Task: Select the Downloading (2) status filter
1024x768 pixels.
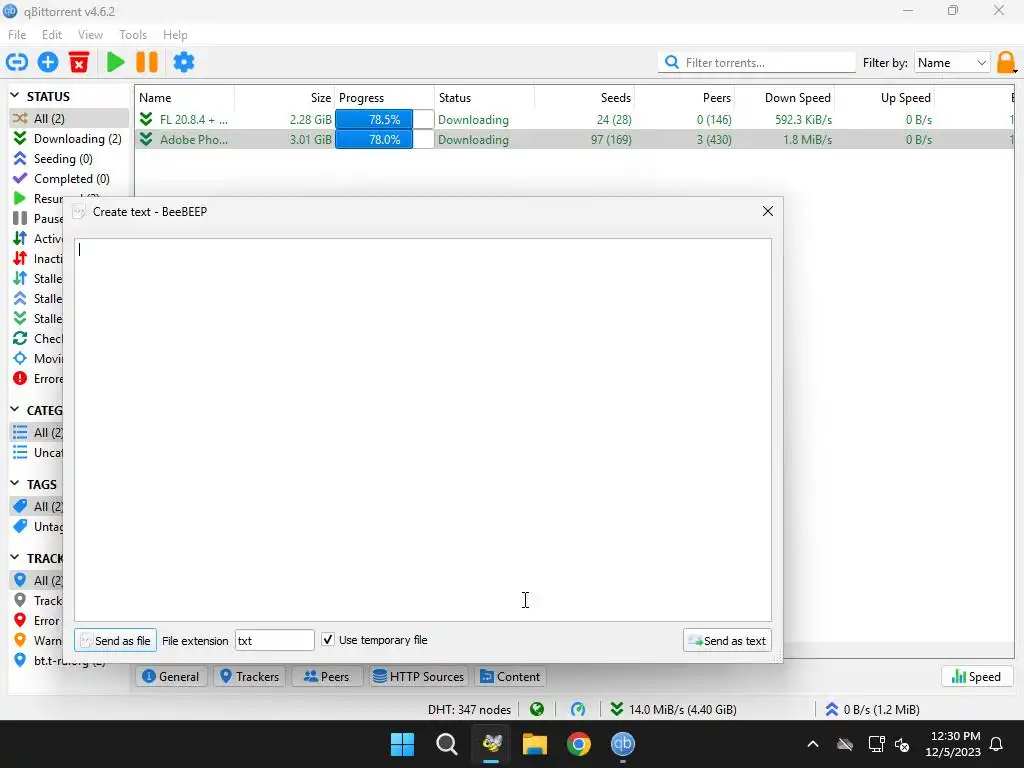Action: [x=69, y=138]
